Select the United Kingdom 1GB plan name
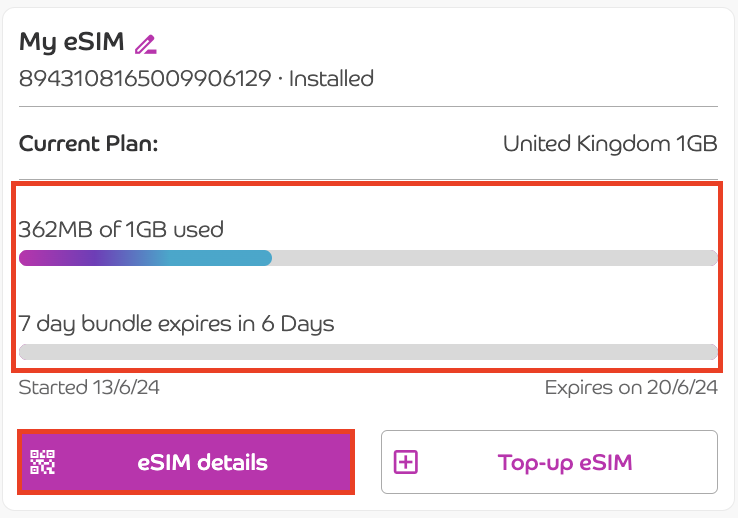The height and width of the screenshot is (518, 738). tap(610, 144)
